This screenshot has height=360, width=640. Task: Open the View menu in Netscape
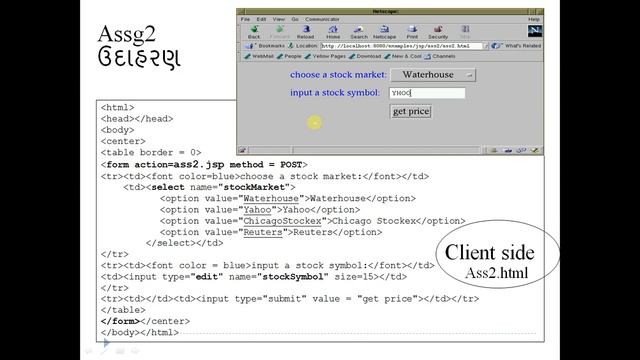(279, 19)
